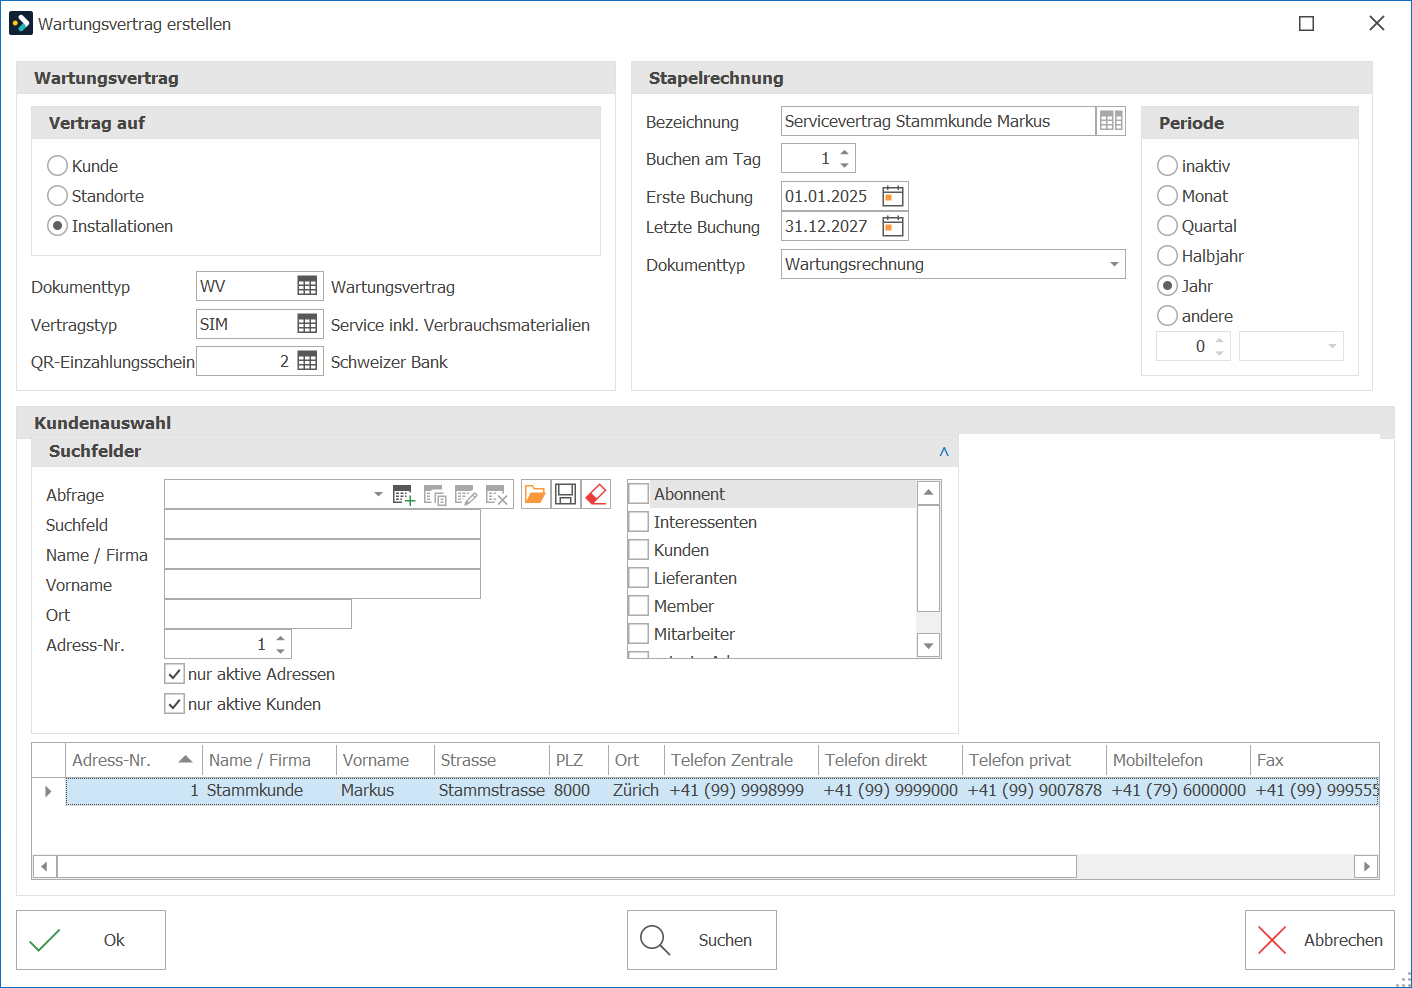The width and height of the screenshot is (1412, 988).
Task: Tick the Abonnent checkbox
Action: 639,494
